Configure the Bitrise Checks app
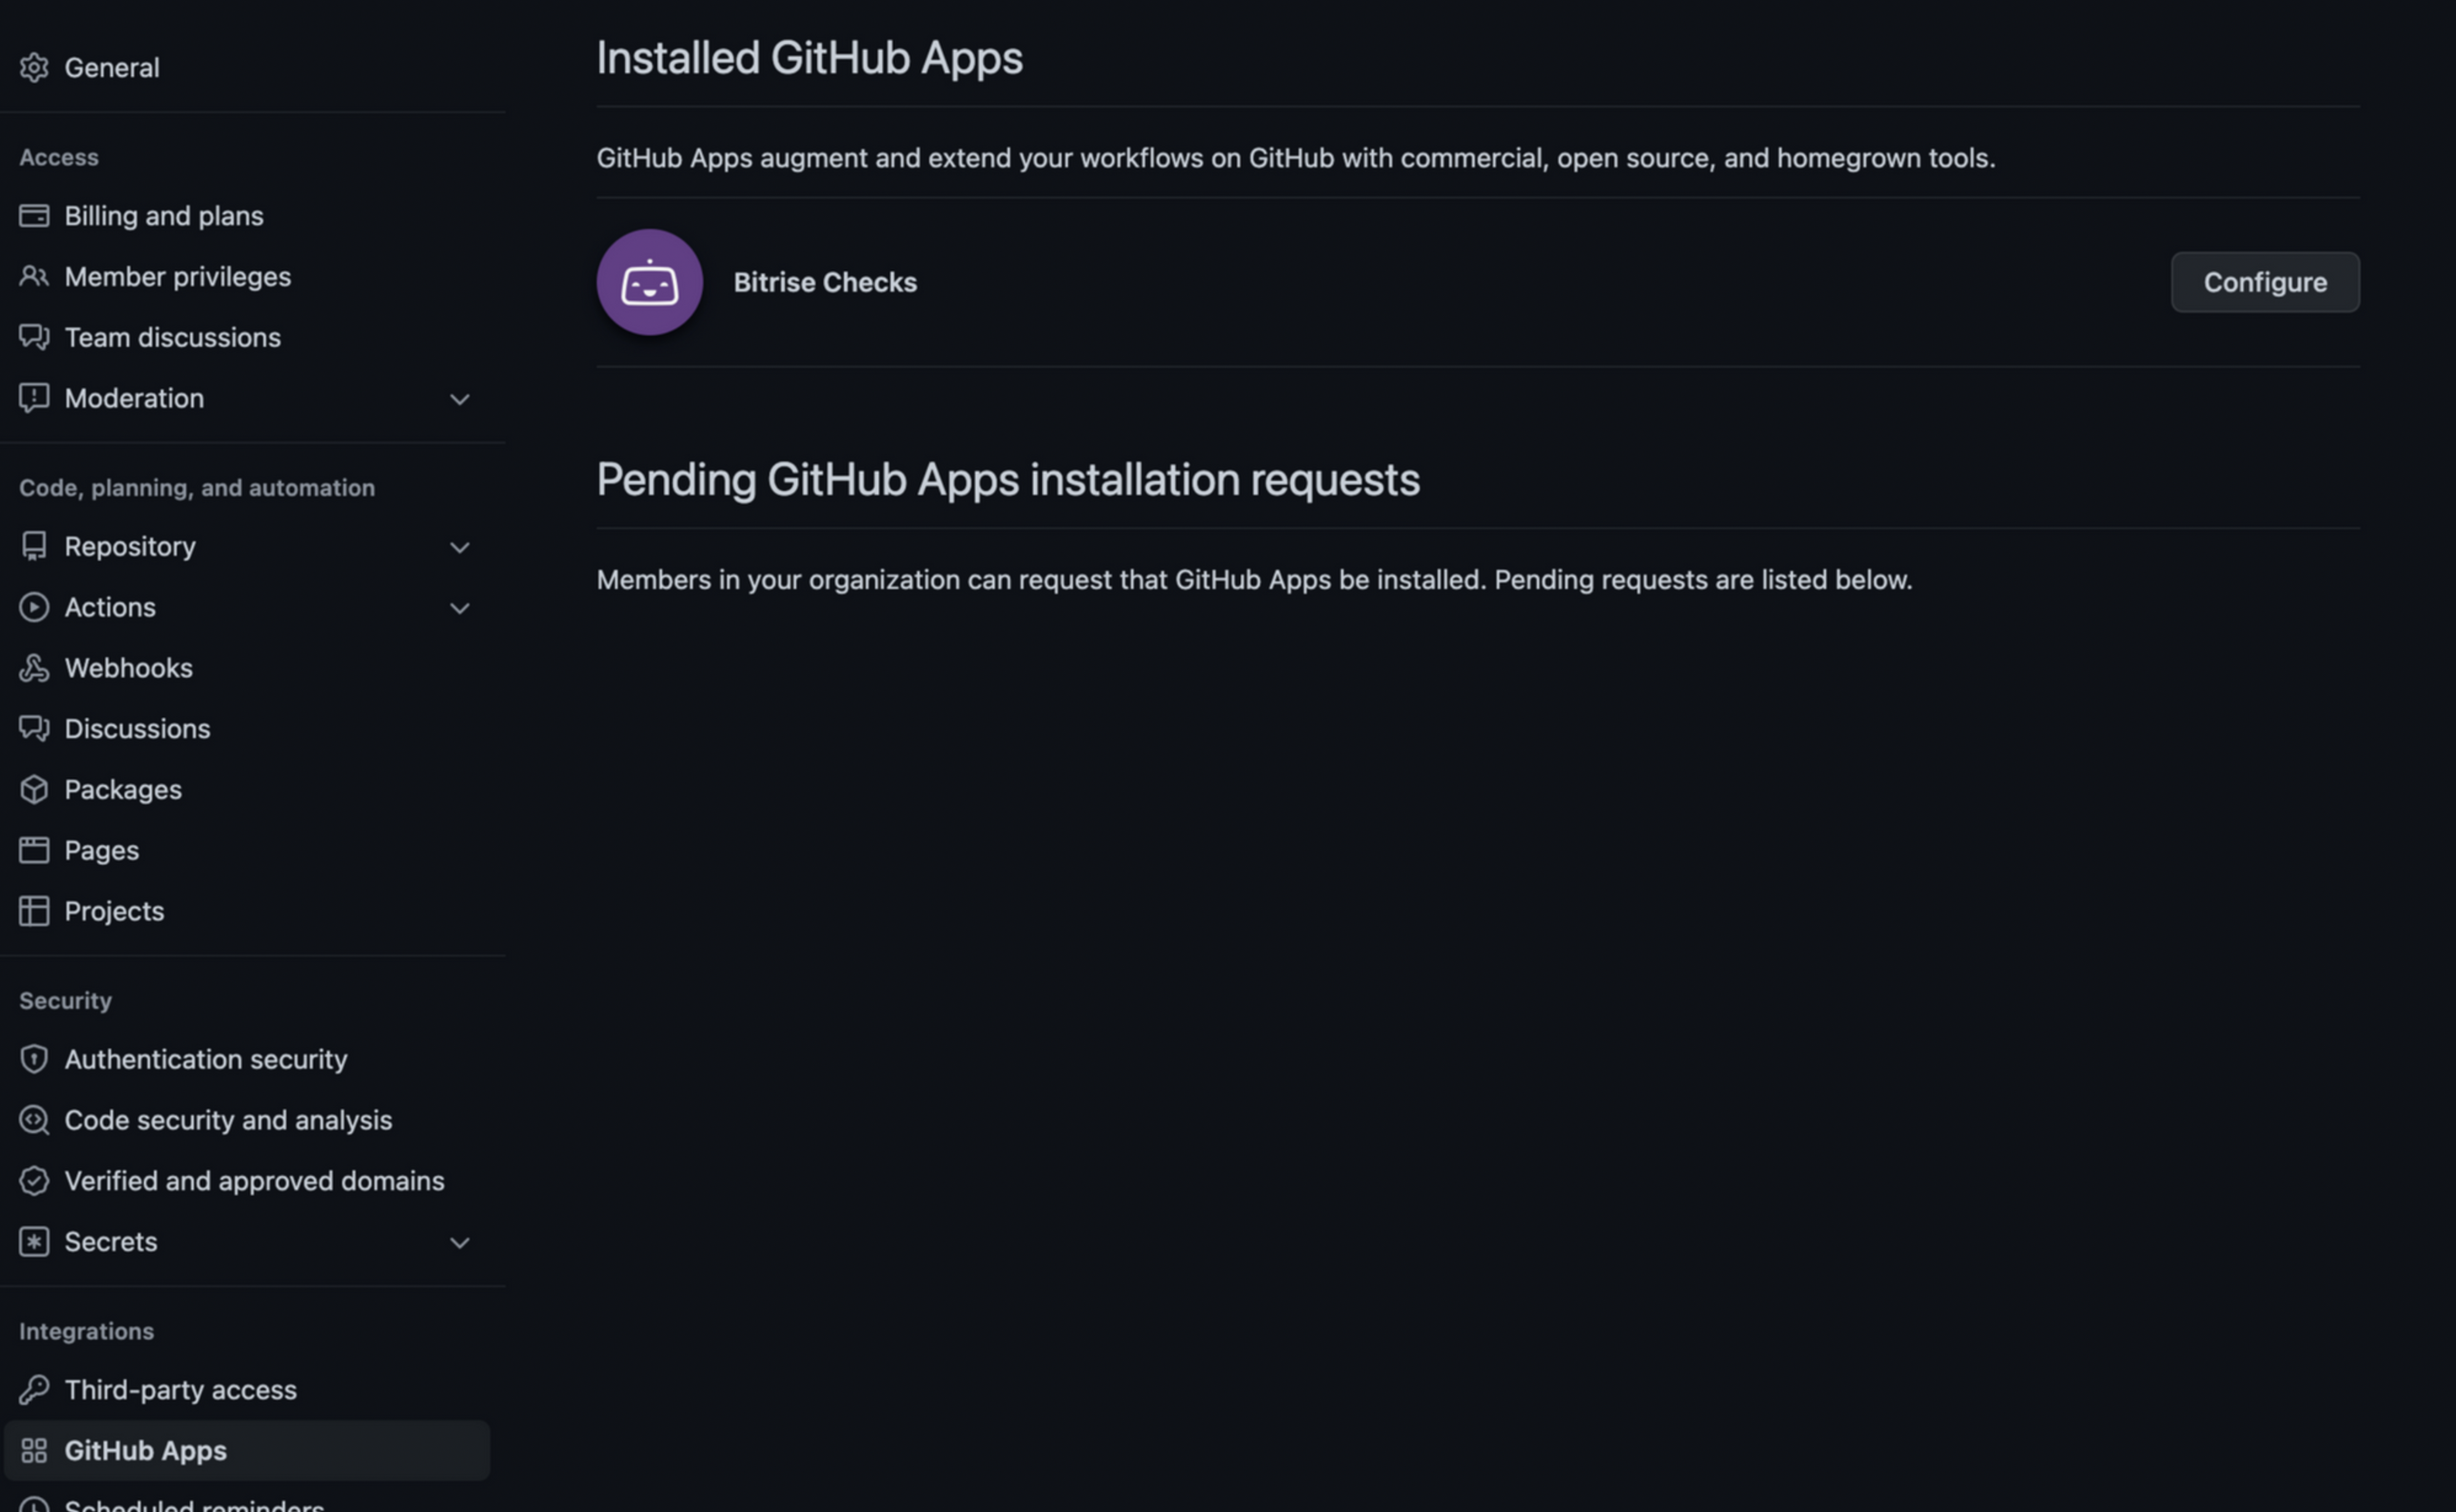Image resolution: width=2456 pixels, height=1512 pixels. tap(2264, 282)
